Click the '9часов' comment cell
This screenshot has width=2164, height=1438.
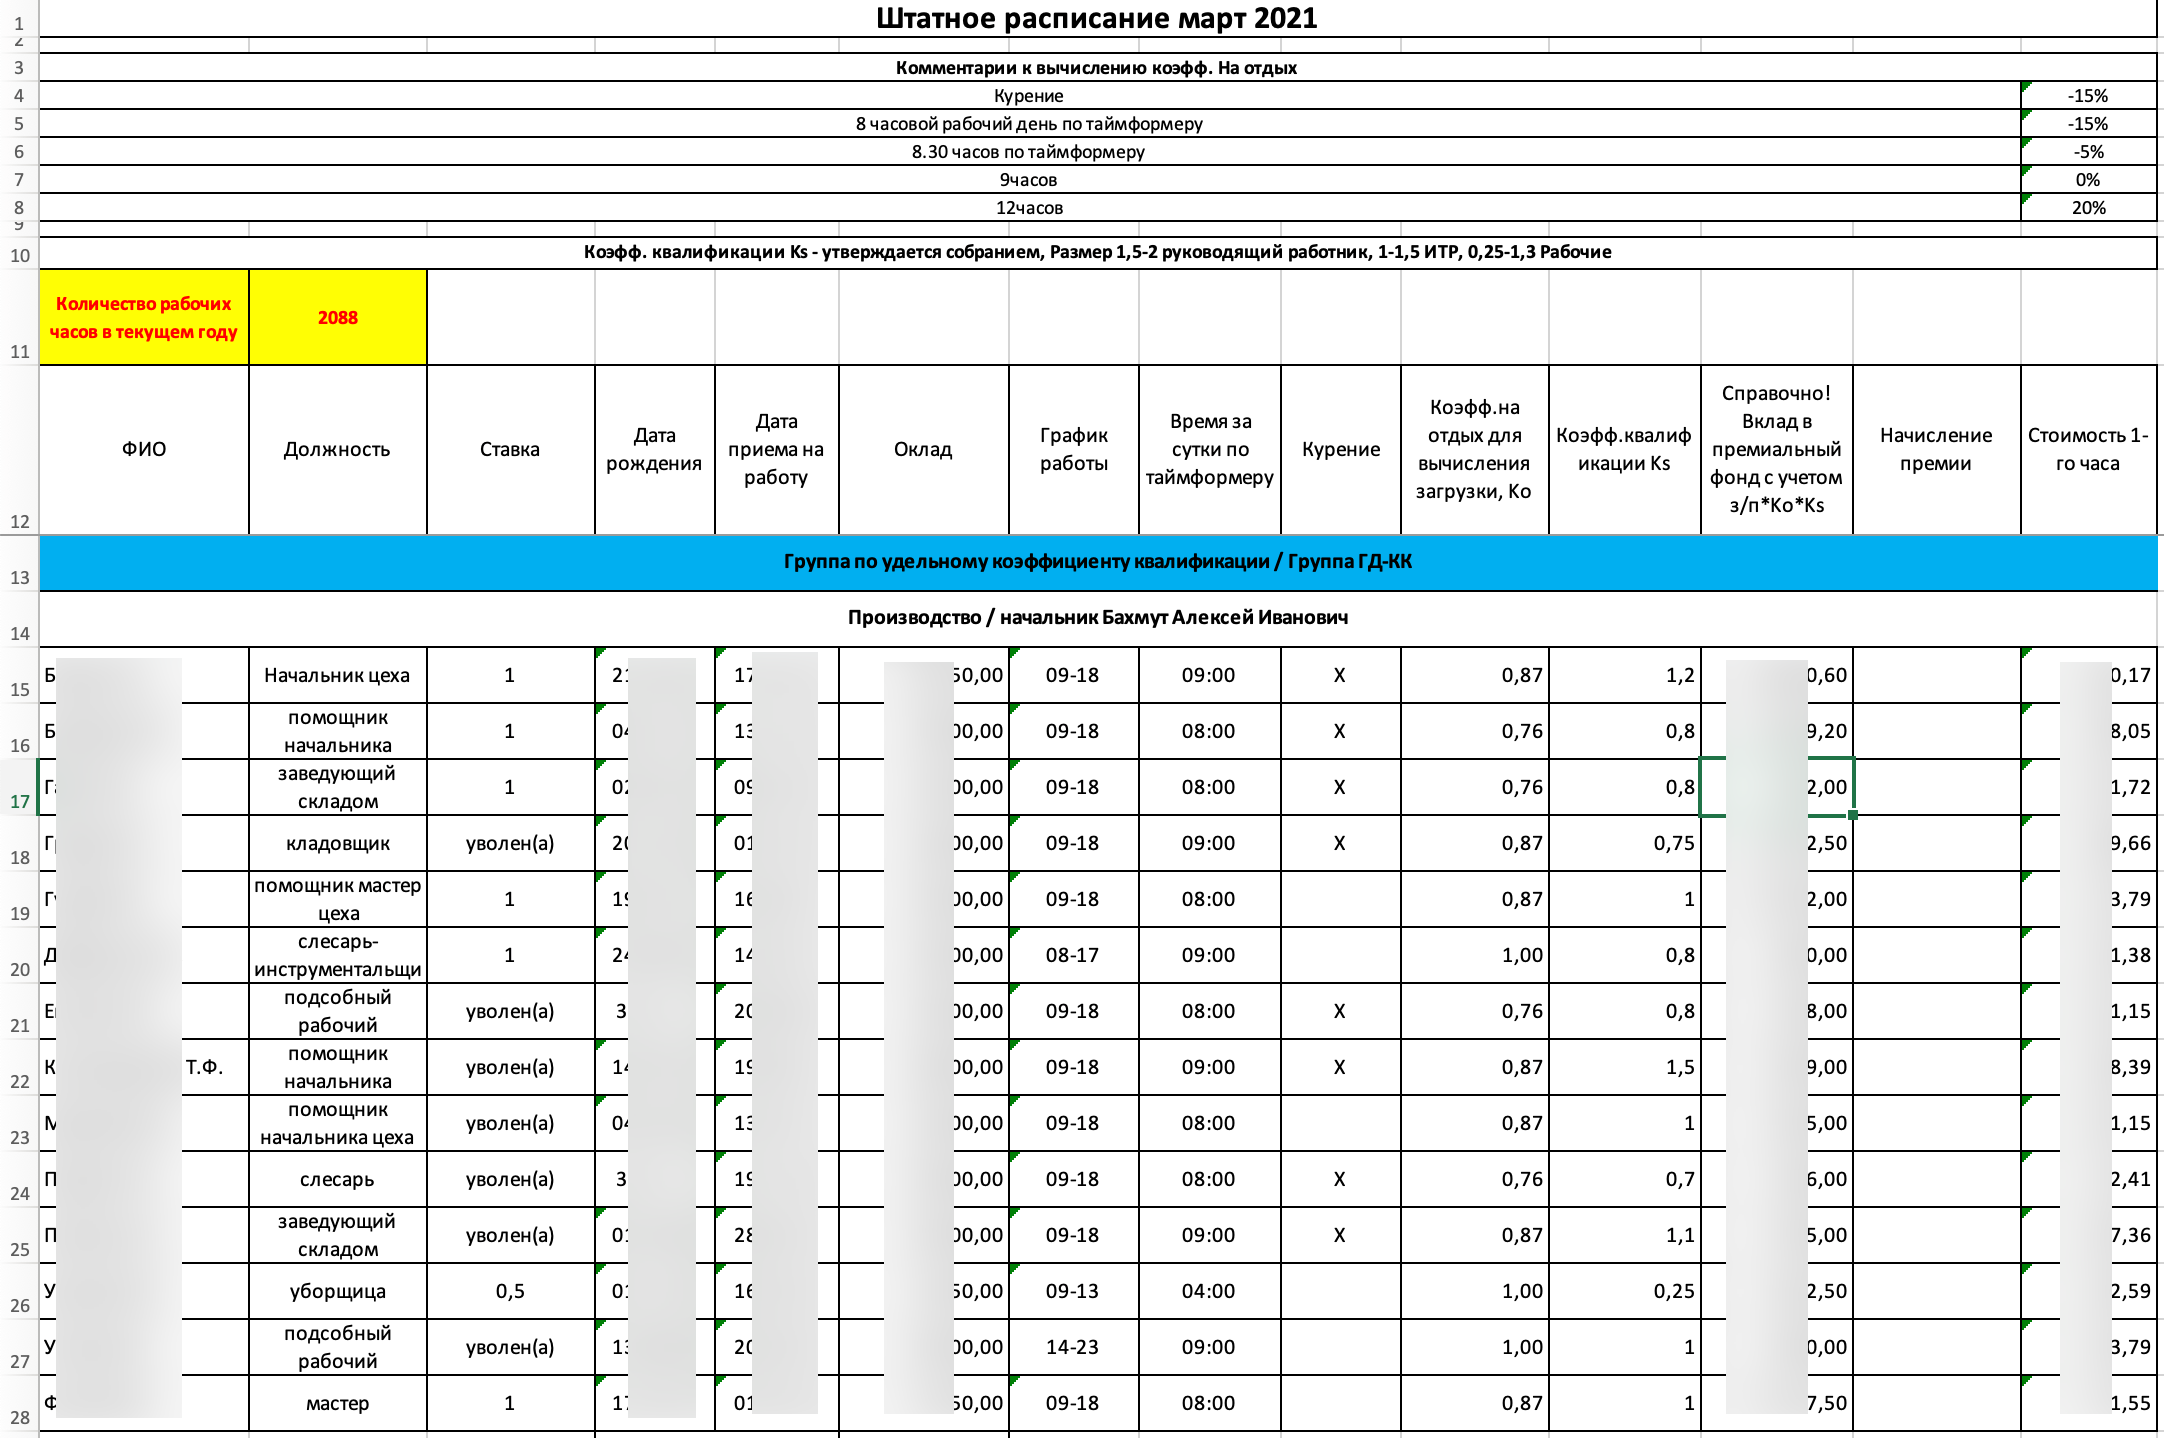pos(1029,180)
